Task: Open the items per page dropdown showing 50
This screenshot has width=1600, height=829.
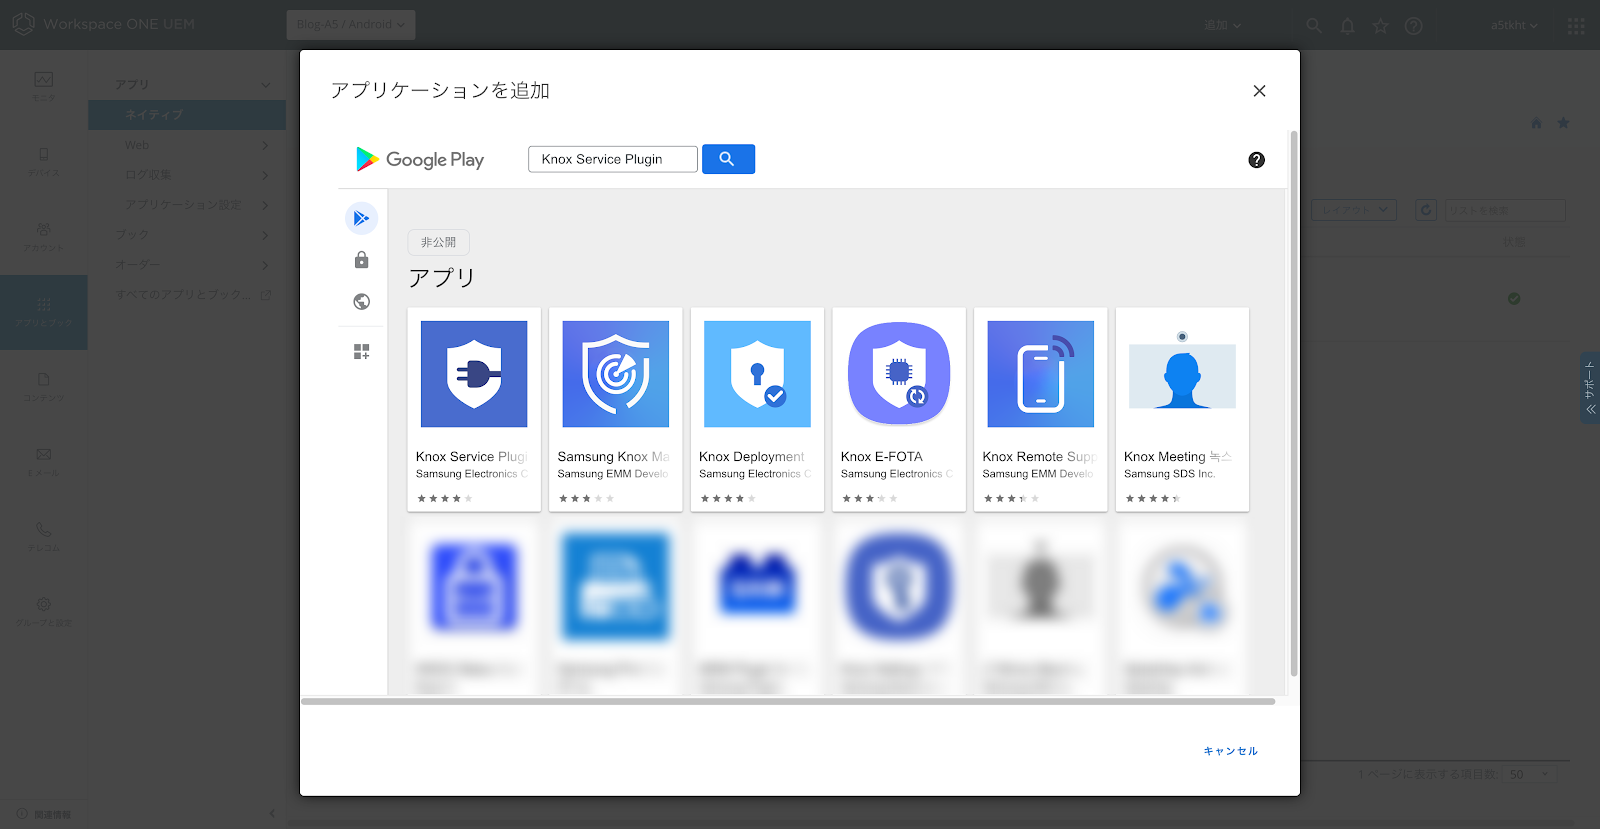Action: point(1529,774)
